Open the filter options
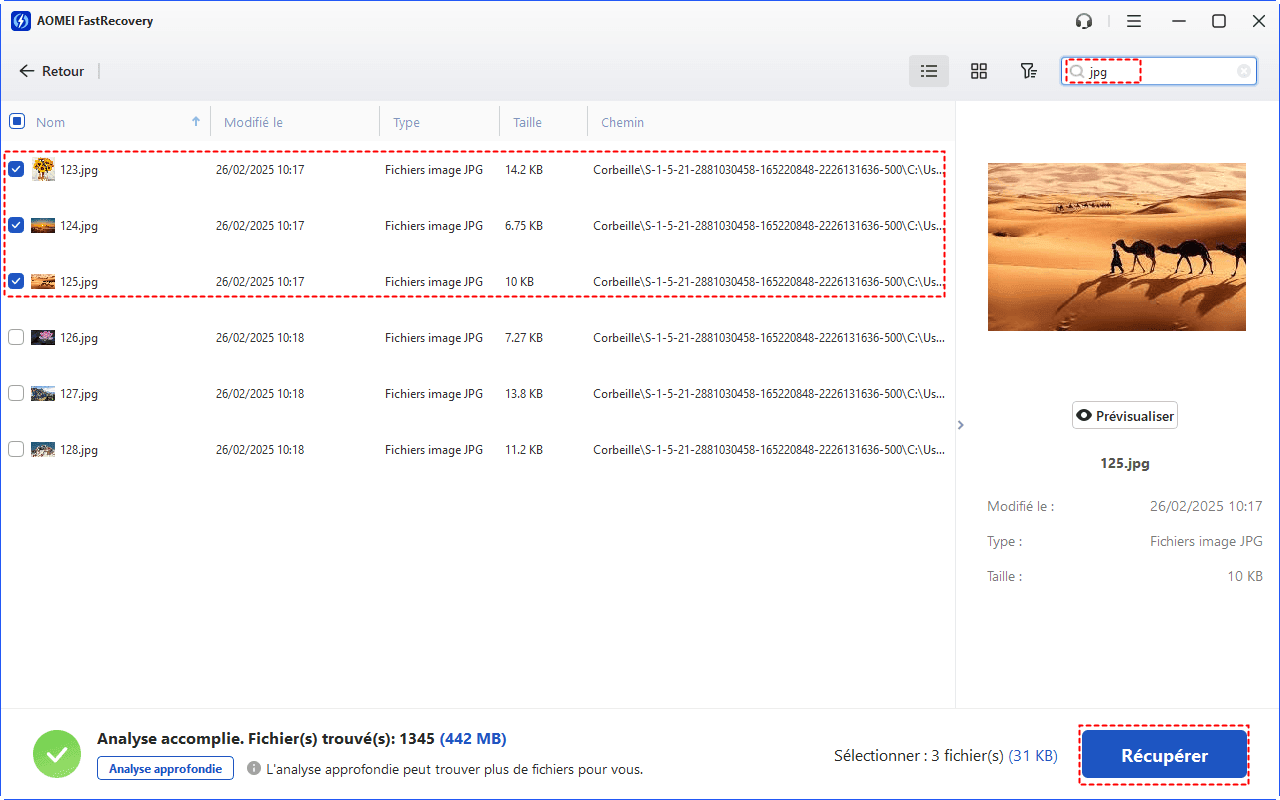This screenshot has height=800, width=1280. click(x=1028, y=71)
